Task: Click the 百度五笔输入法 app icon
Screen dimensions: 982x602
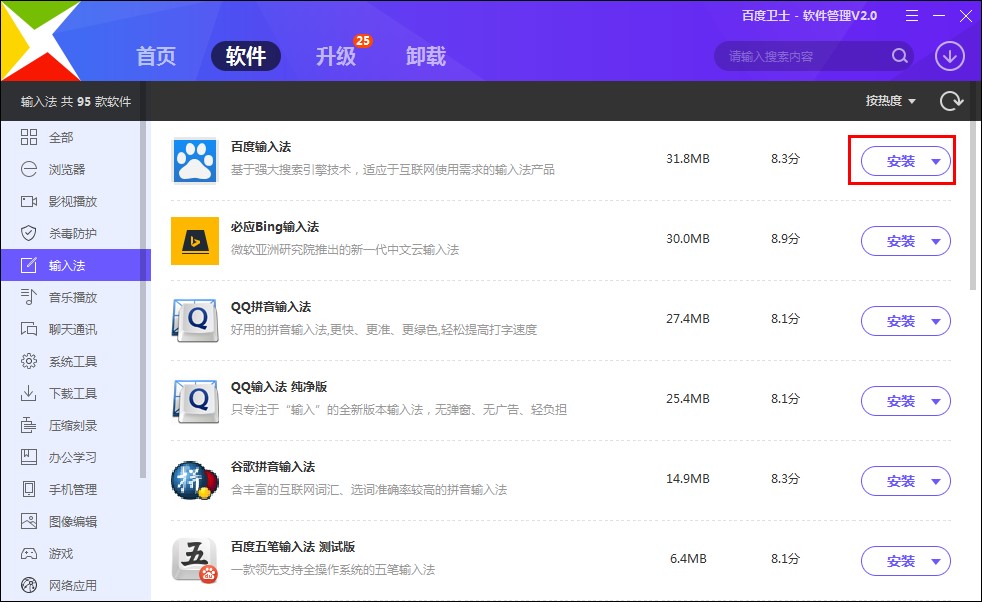Action: tap(195, 561)
